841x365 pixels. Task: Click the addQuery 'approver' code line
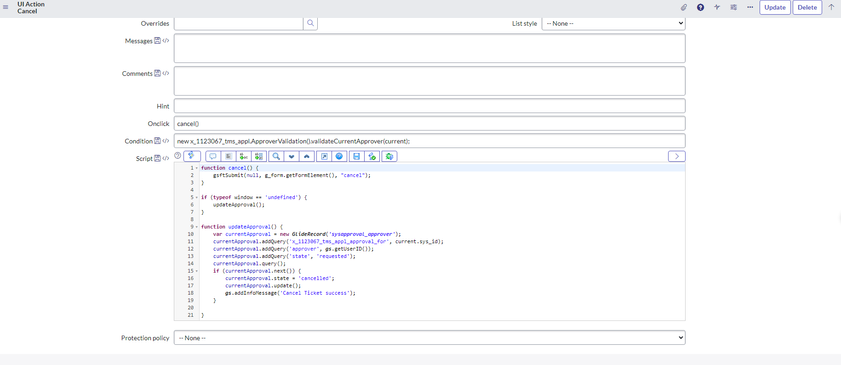[293, 249]
